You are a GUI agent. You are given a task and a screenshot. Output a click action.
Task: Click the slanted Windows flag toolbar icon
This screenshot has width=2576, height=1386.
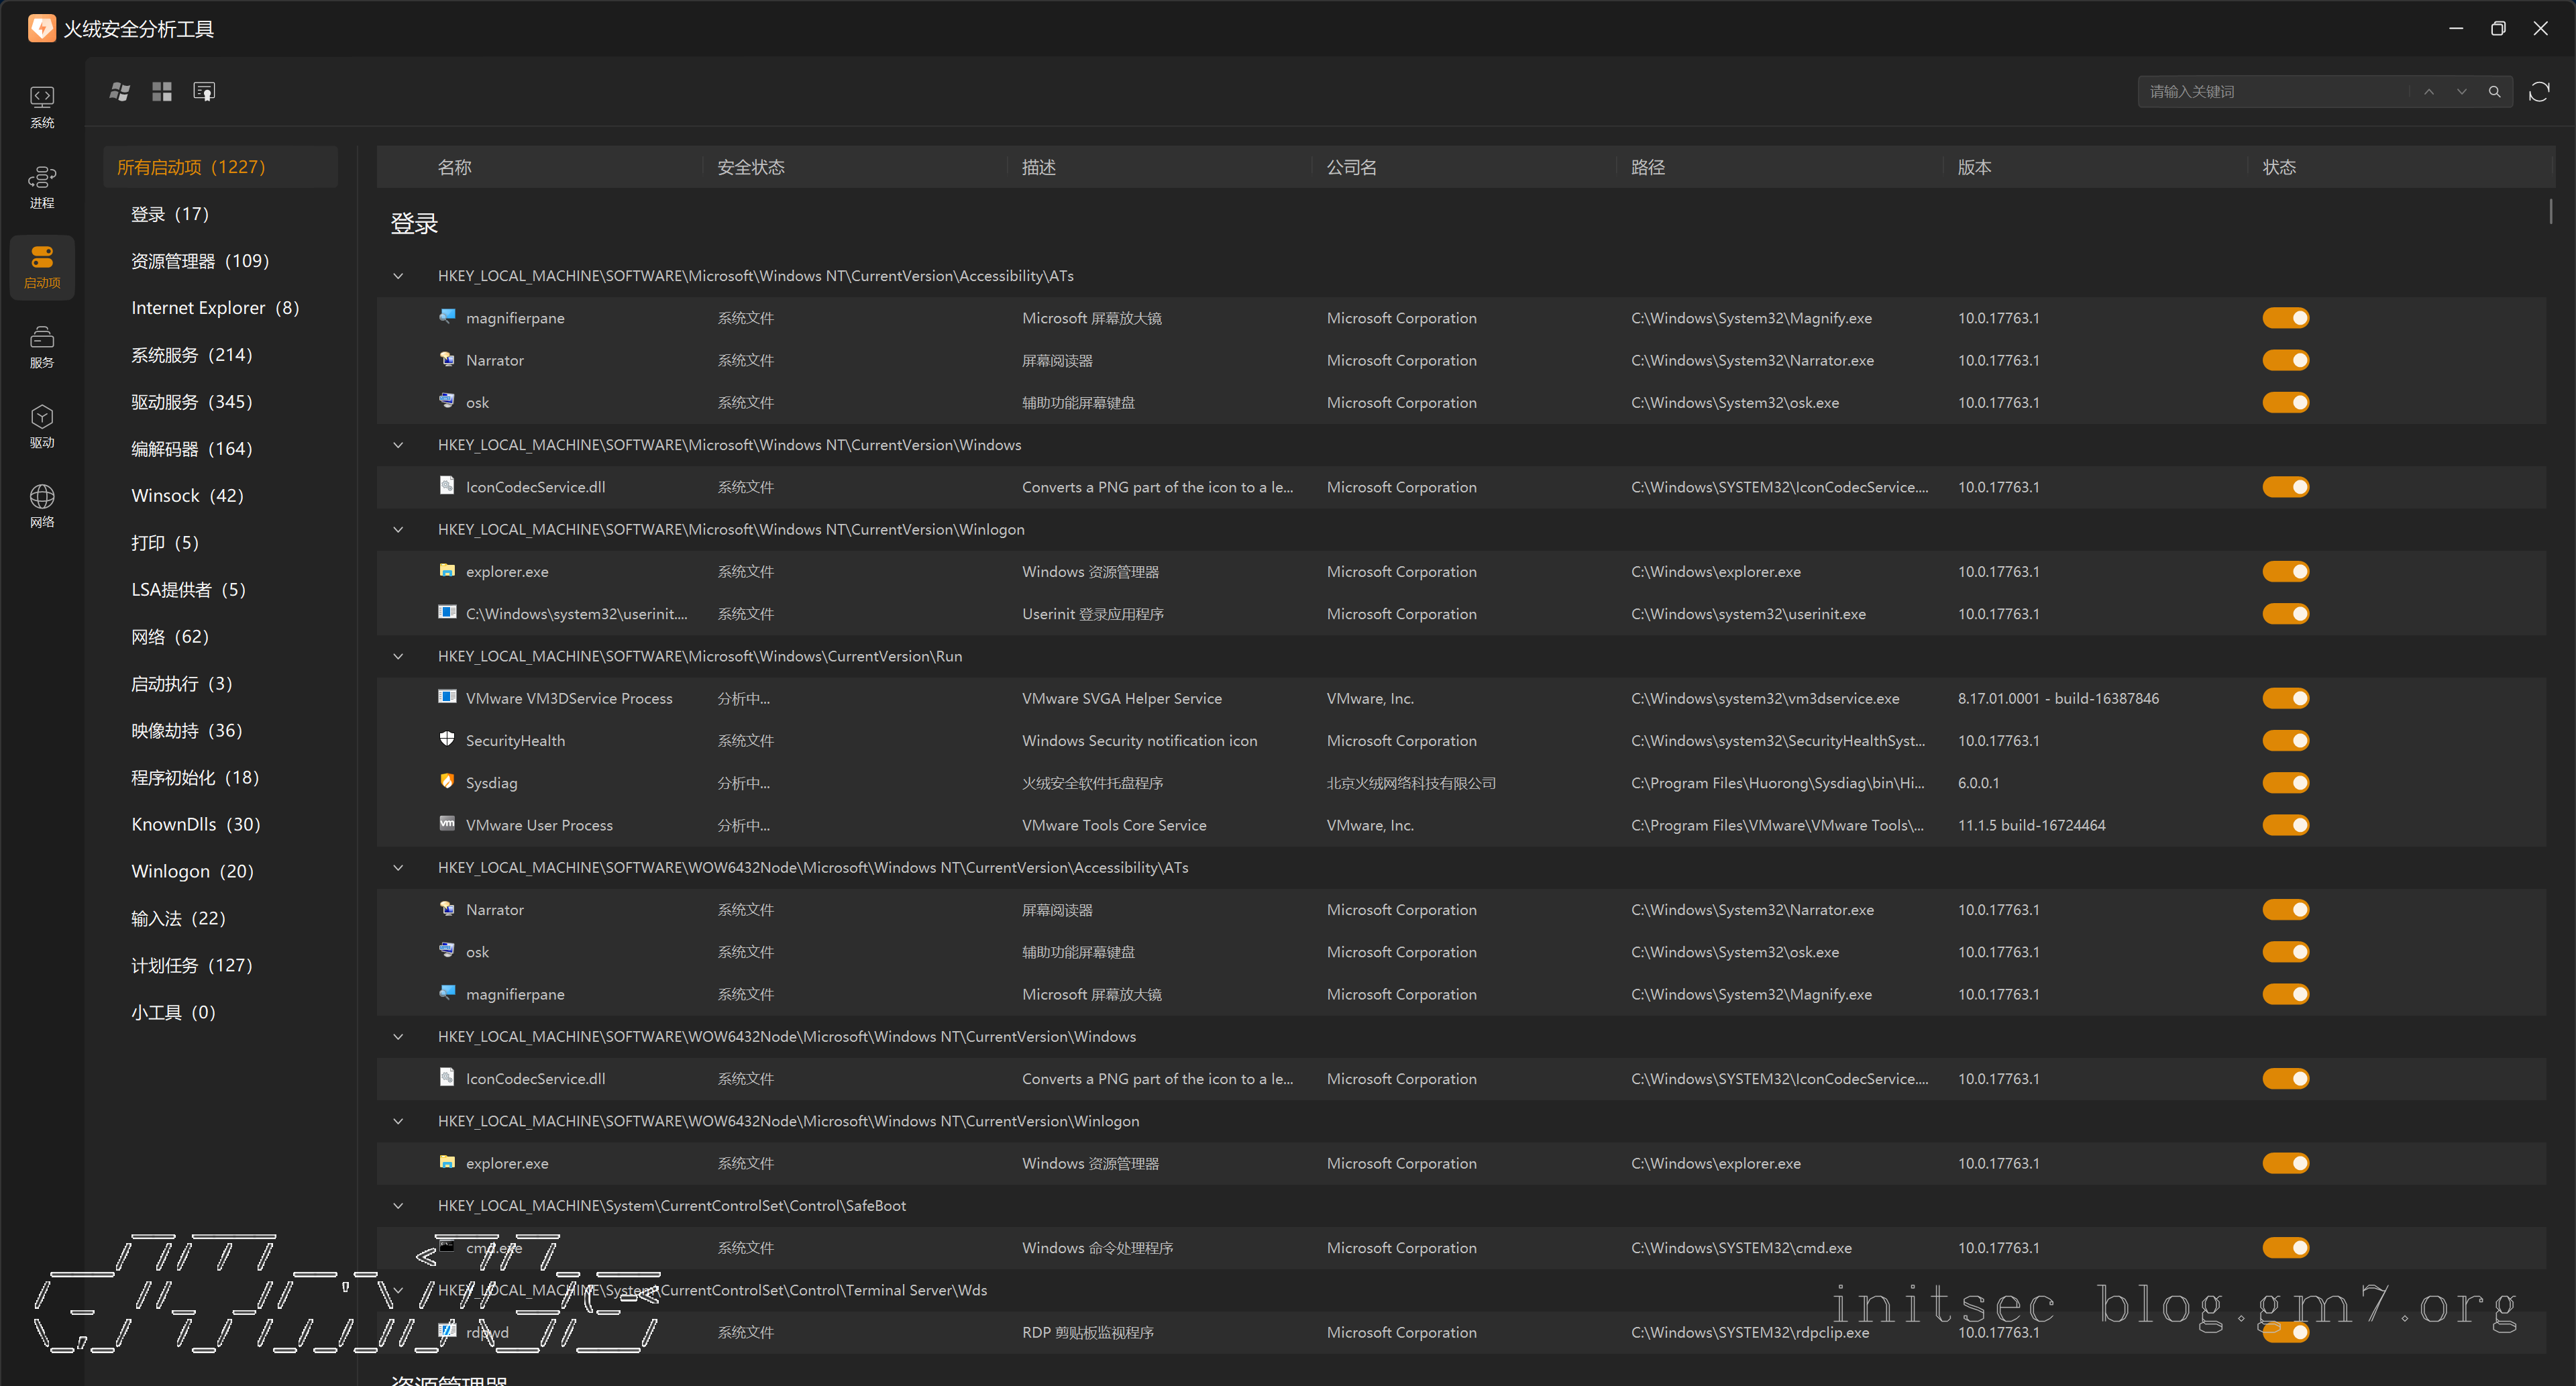coord(120,92)
